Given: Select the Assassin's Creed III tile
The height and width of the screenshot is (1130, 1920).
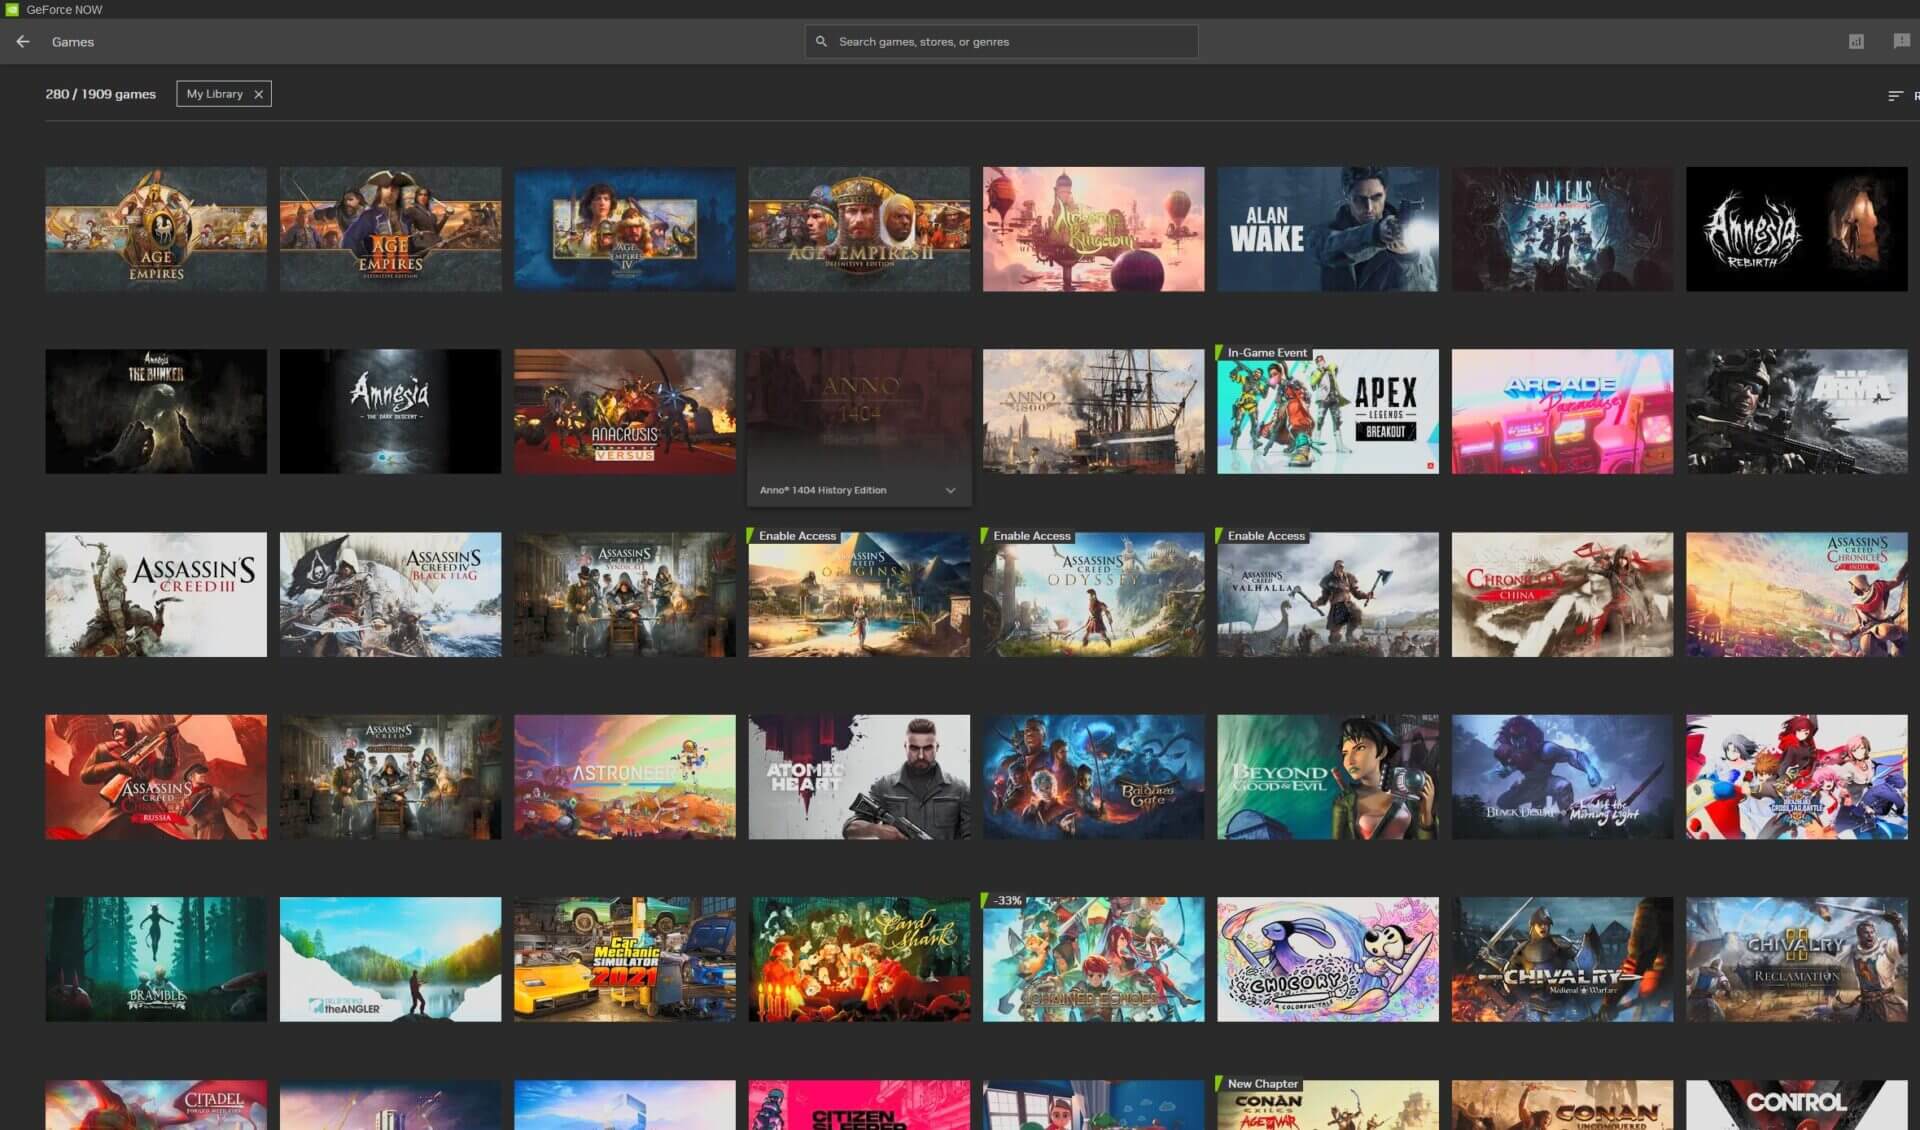Looking at the screenshot, I should pyautogui.click(x=156, y=594).
